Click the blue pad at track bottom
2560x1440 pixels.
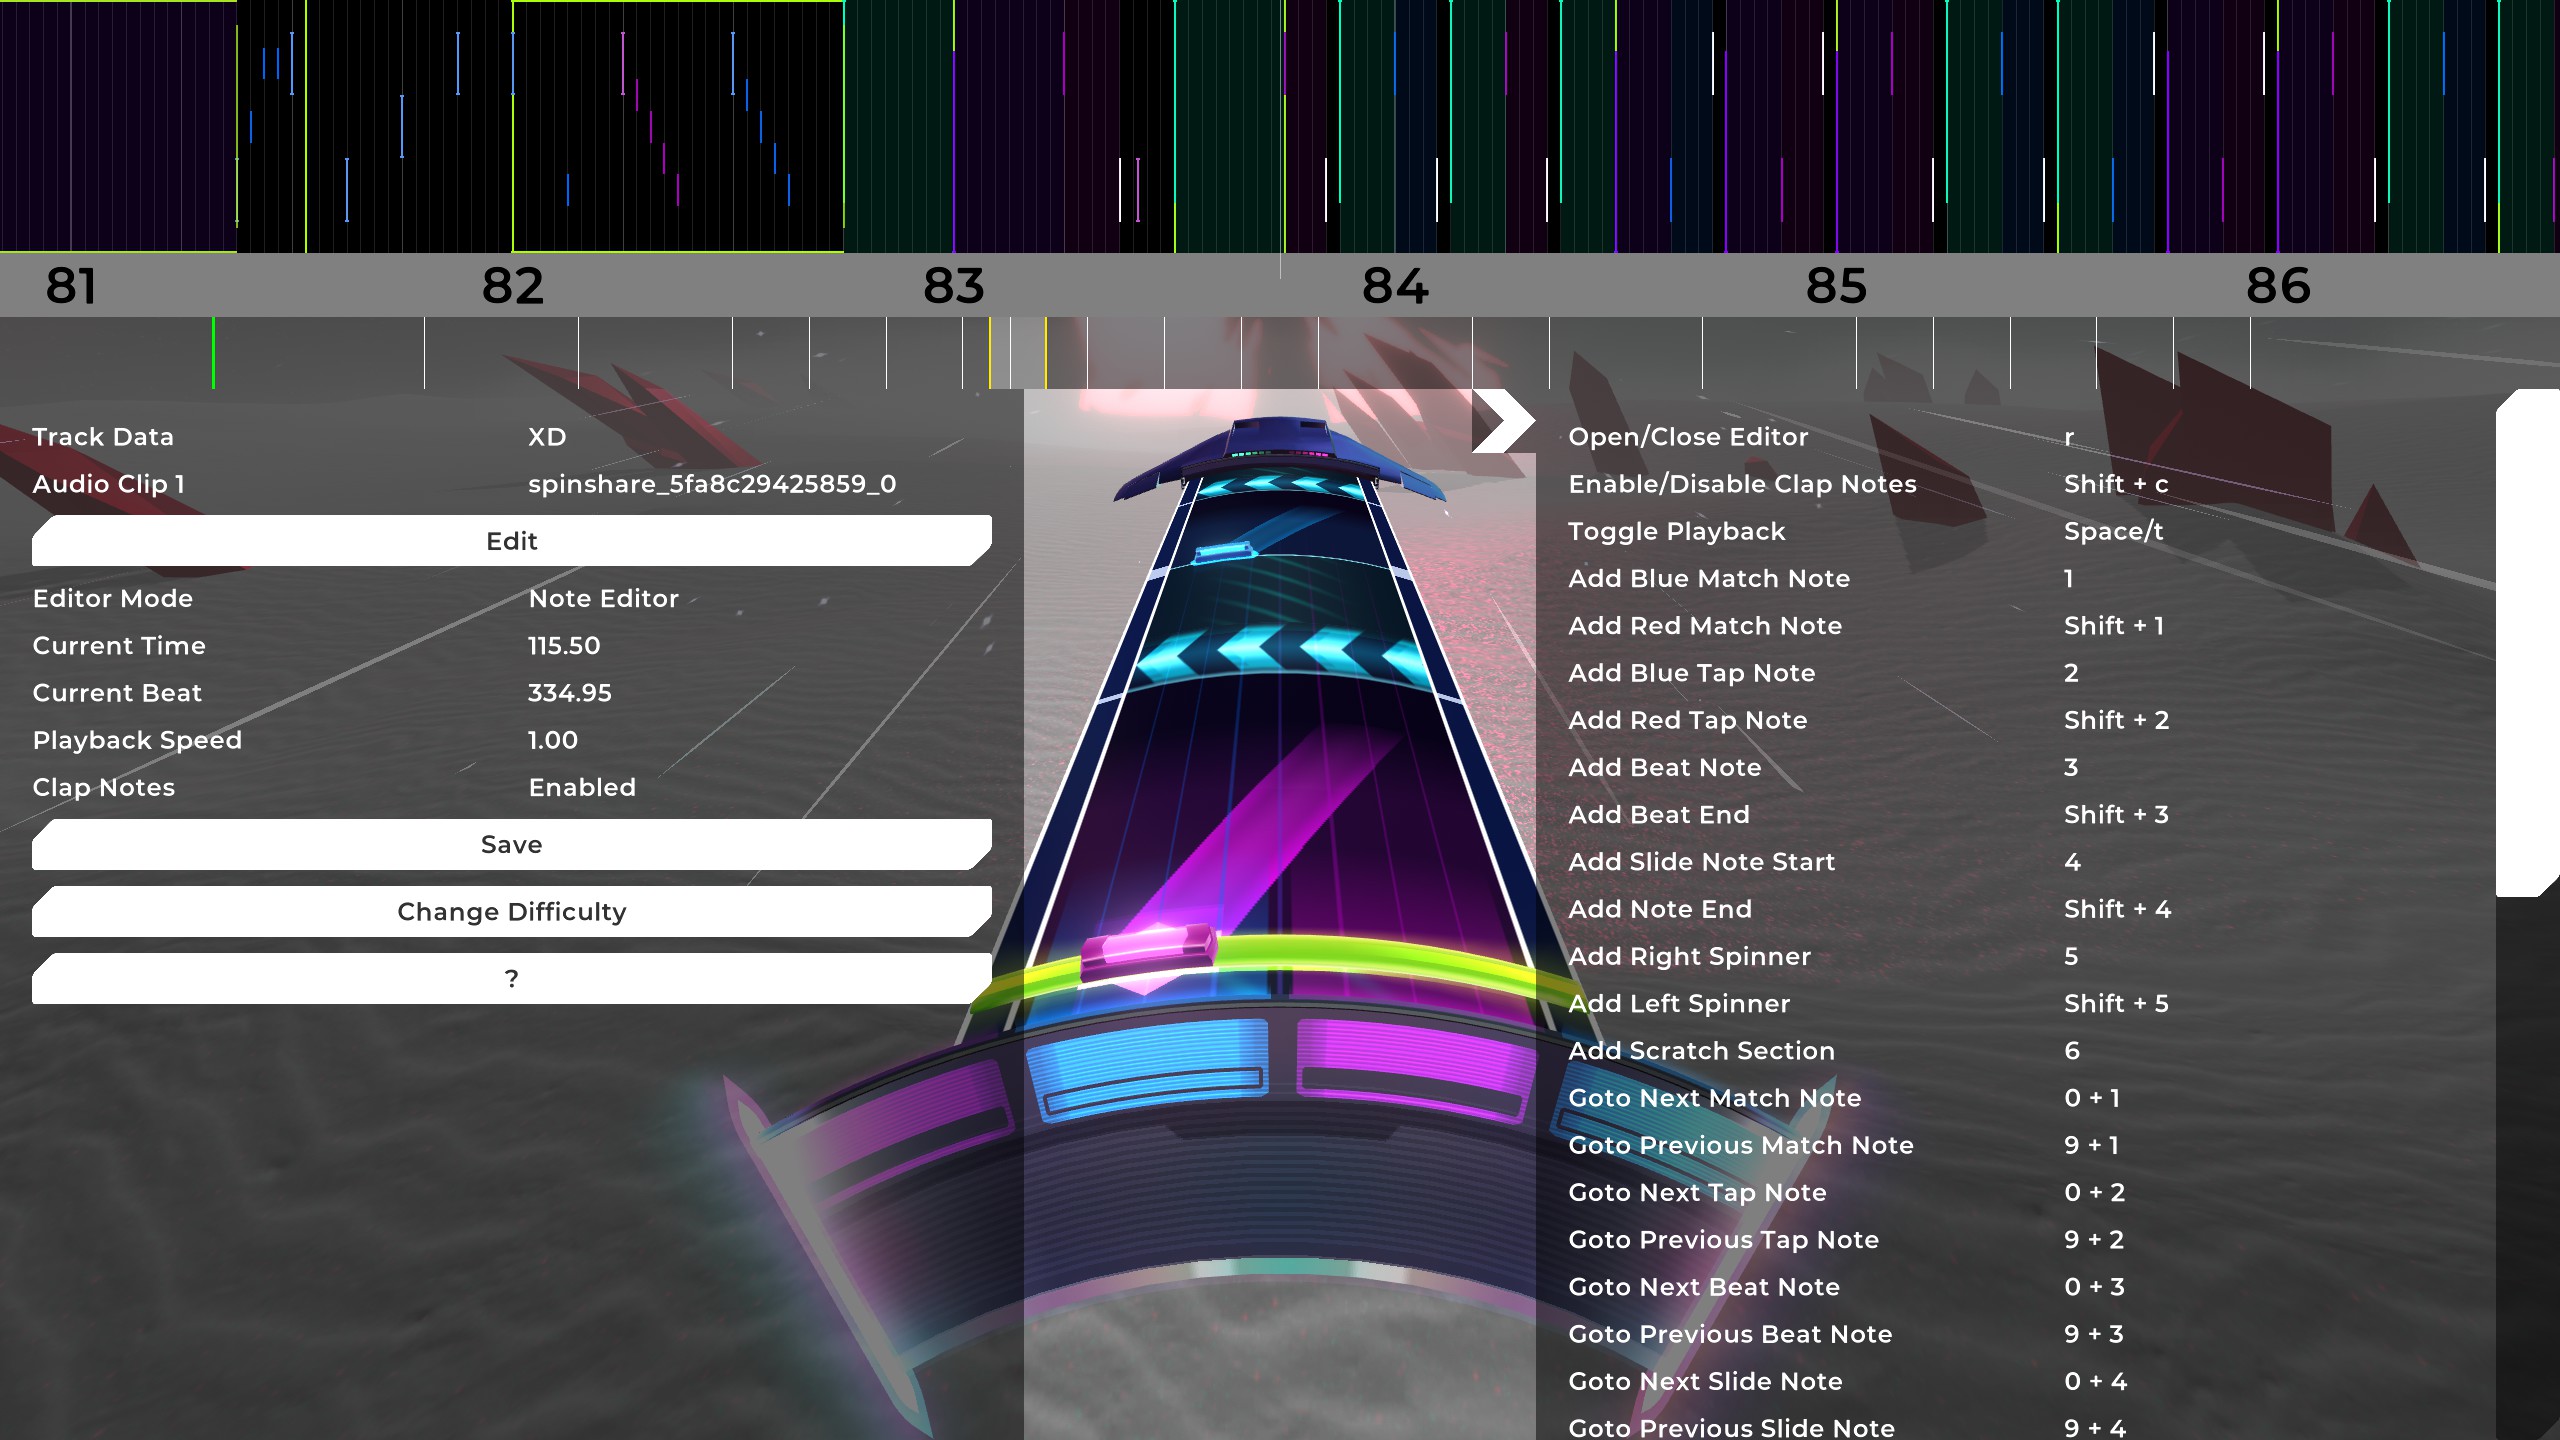(1148, 1070)
